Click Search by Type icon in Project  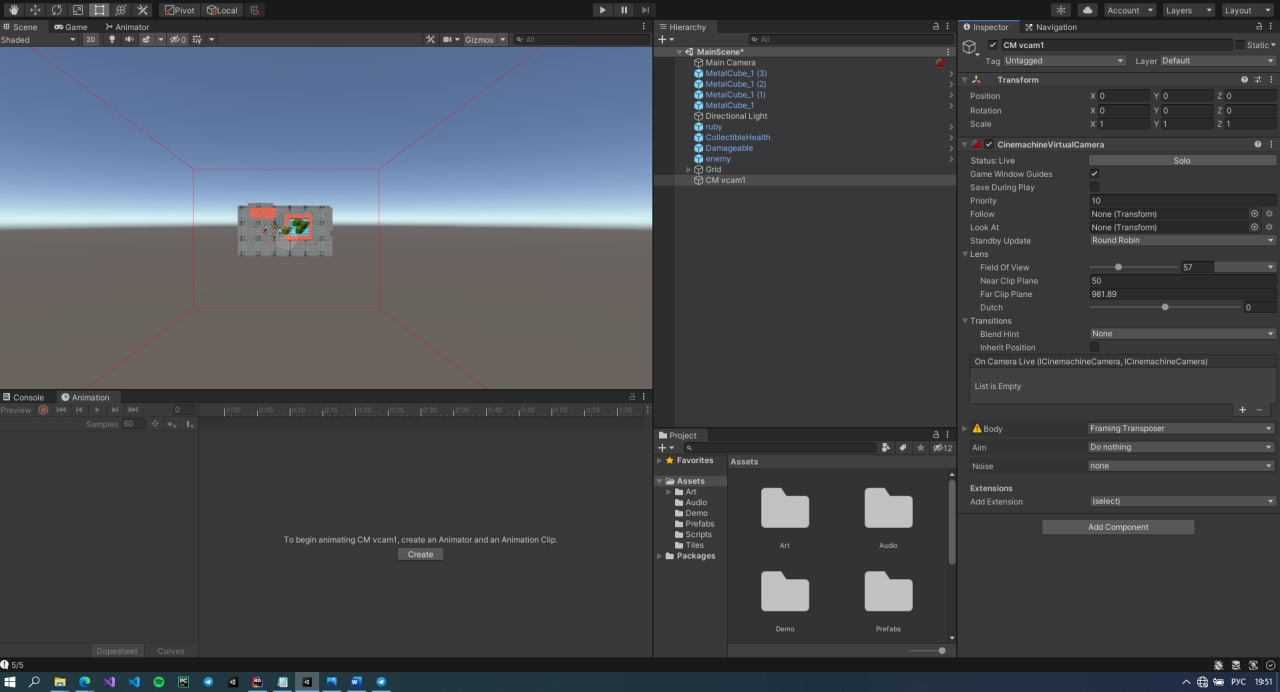click(x=885, y=448)
